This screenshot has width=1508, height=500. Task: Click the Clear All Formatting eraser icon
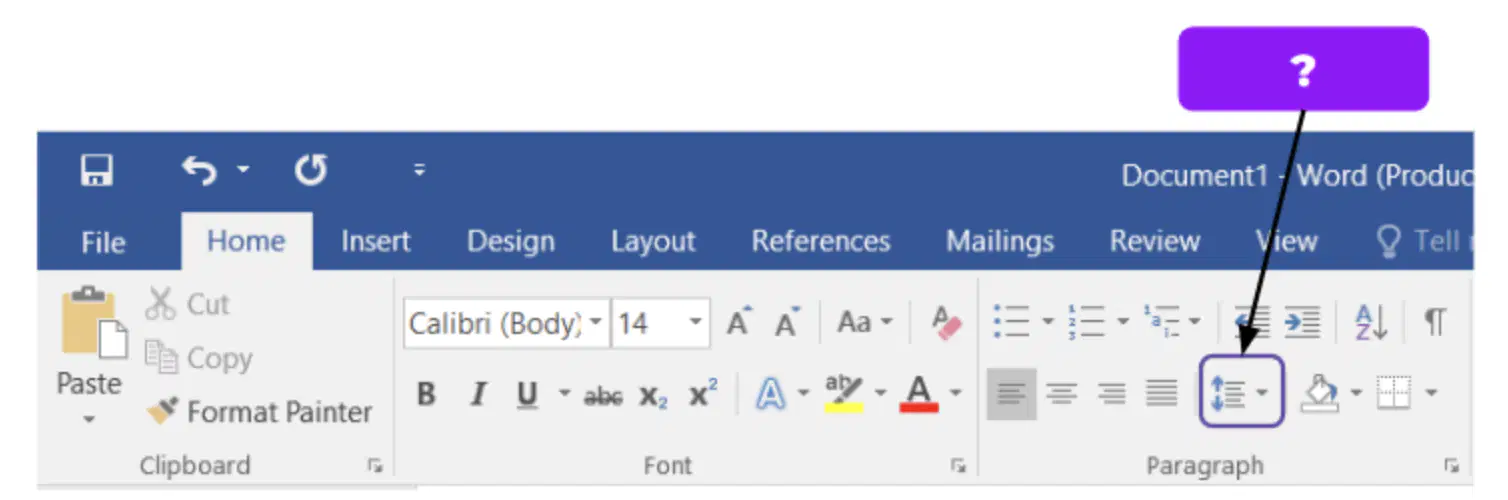[x=945, y=323]
